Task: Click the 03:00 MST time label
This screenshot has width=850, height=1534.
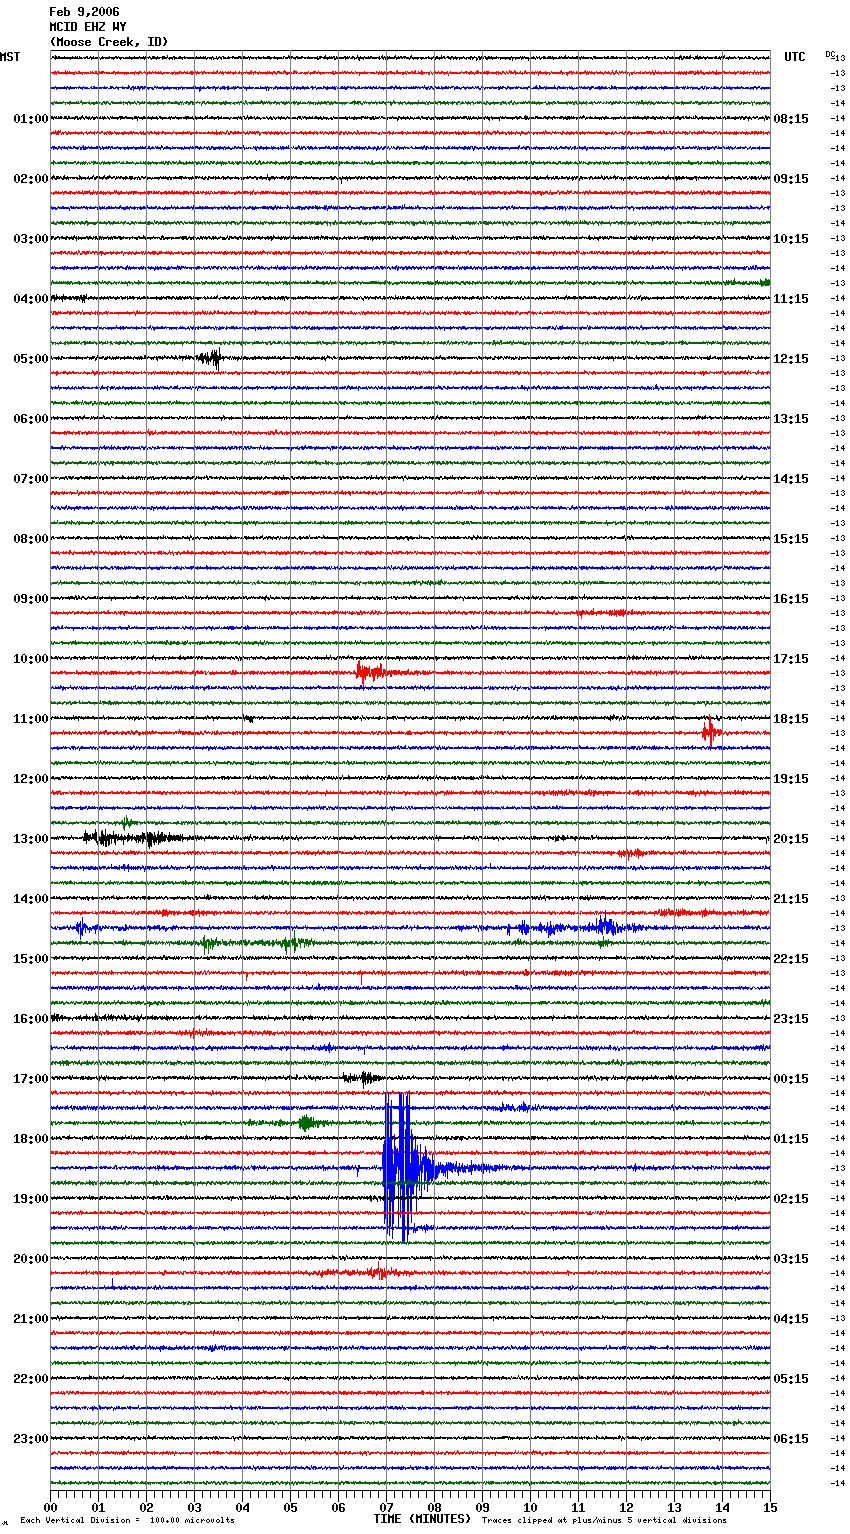Action: [x=31, y=239]
